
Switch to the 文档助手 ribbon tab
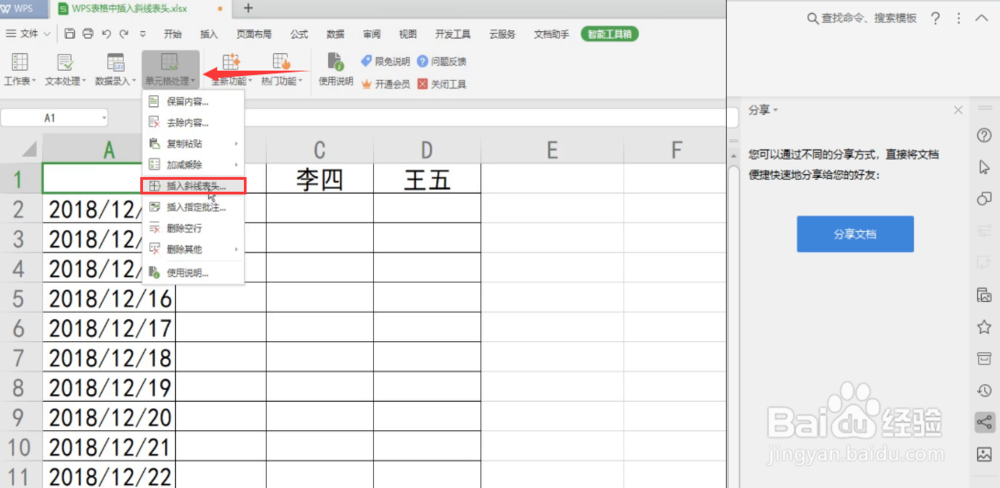[x=552, y=34]
